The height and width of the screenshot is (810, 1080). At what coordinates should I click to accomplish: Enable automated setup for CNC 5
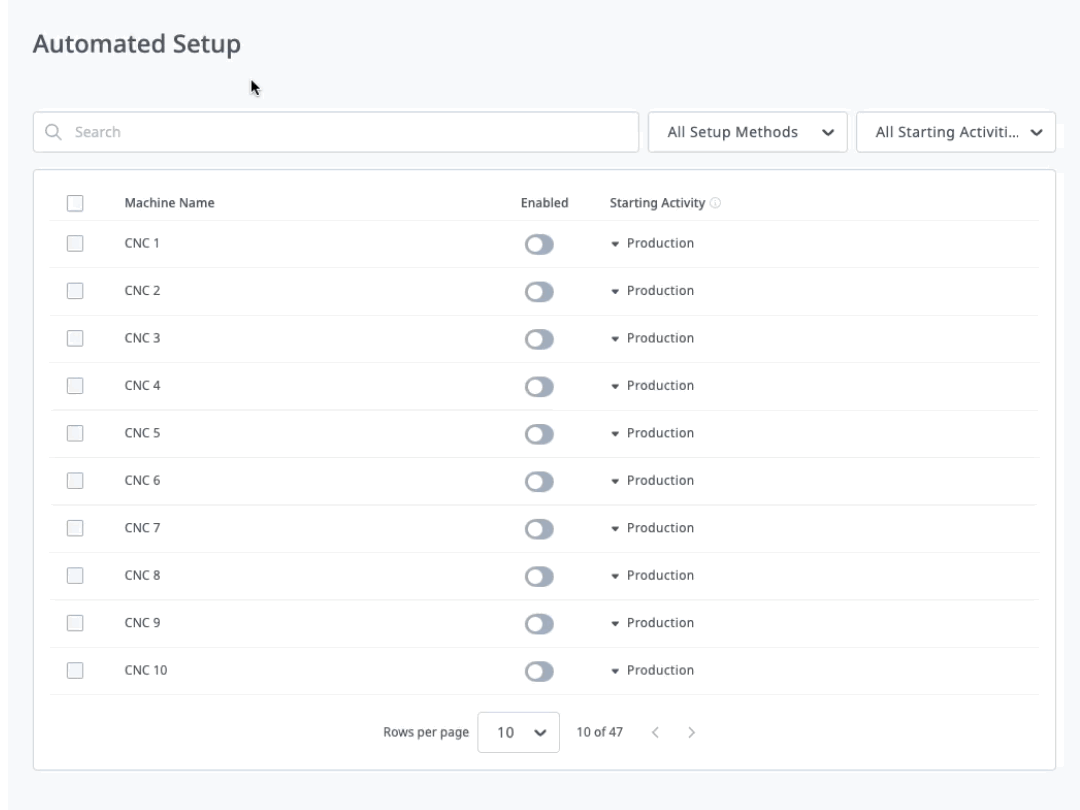(538, 432)
